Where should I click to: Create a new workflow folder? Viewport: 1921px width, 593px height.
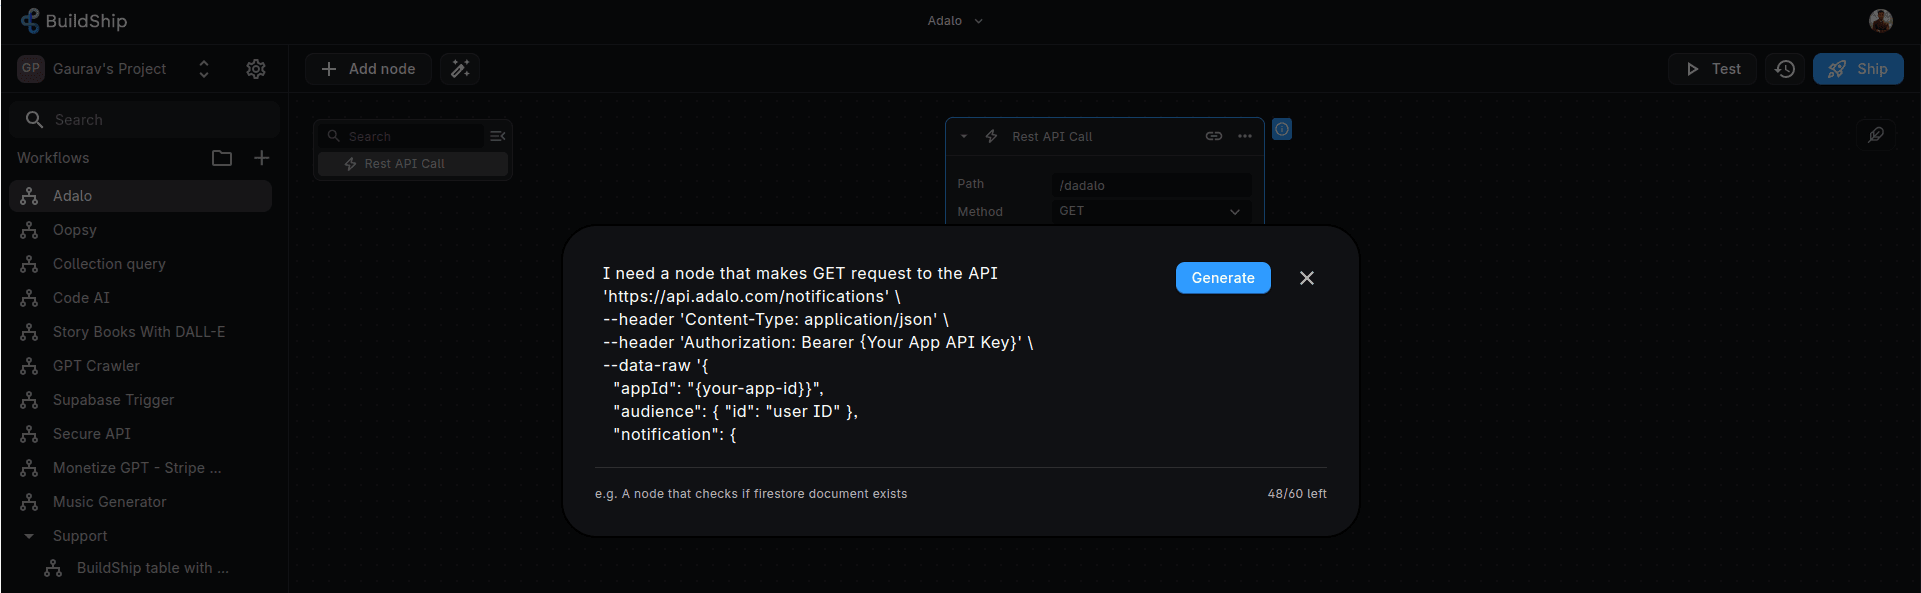coord(222,158)
